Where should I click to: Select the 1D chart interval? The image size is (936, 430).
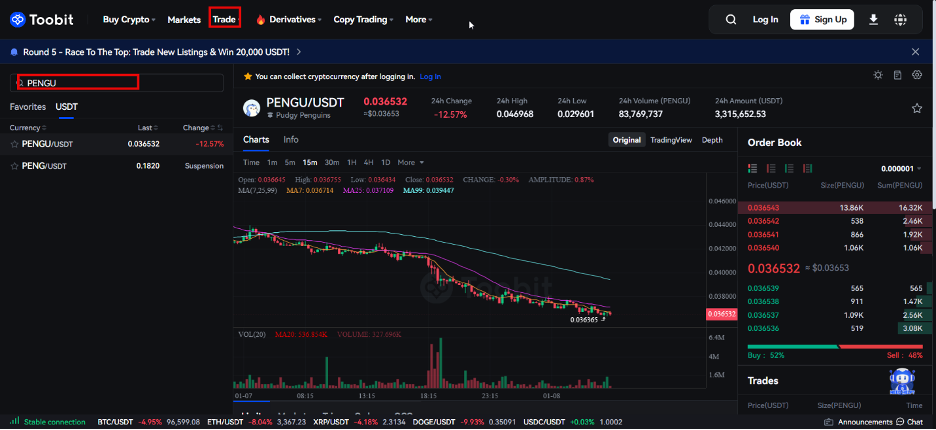386,162
